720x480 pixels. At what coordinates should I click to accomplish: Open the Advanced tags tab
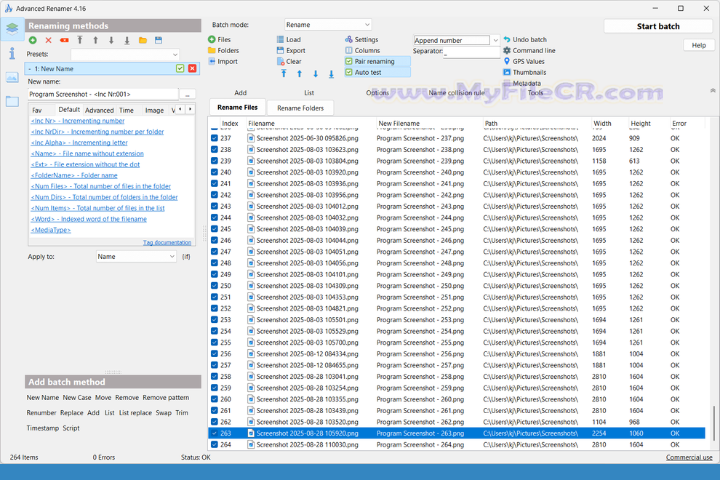99,110
